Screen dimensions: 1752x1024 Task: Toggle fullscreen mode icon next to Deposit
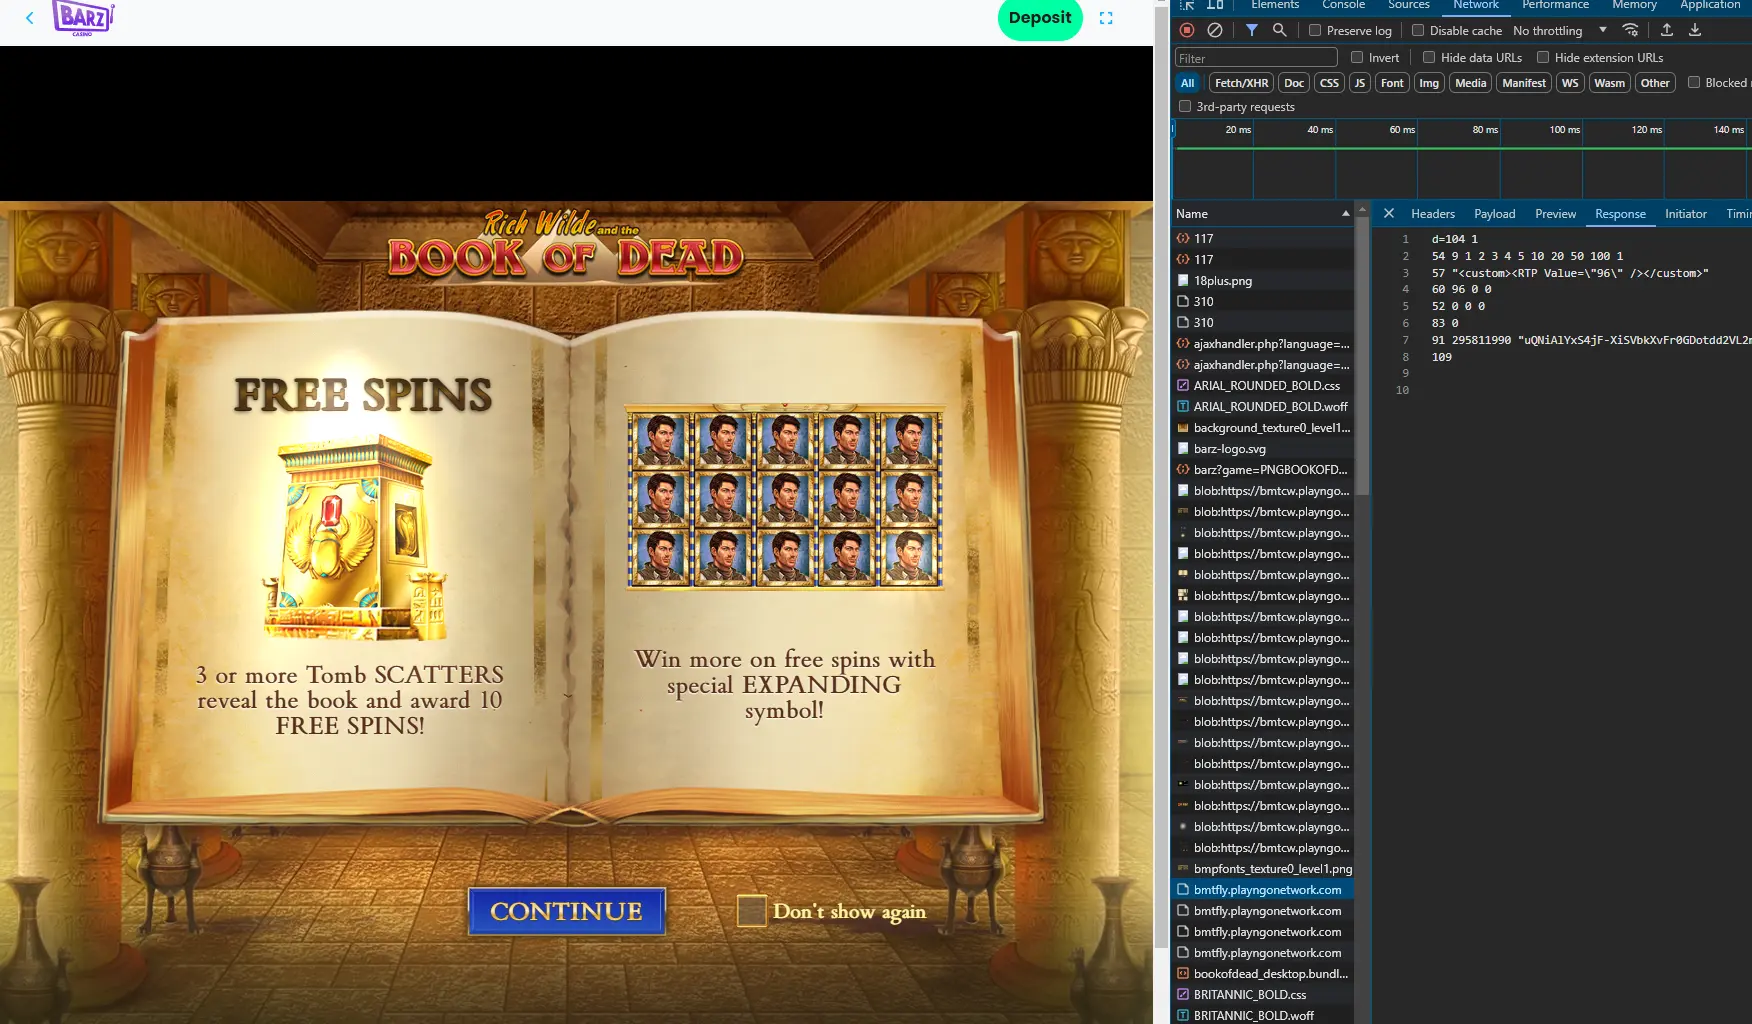(1106, 18)
